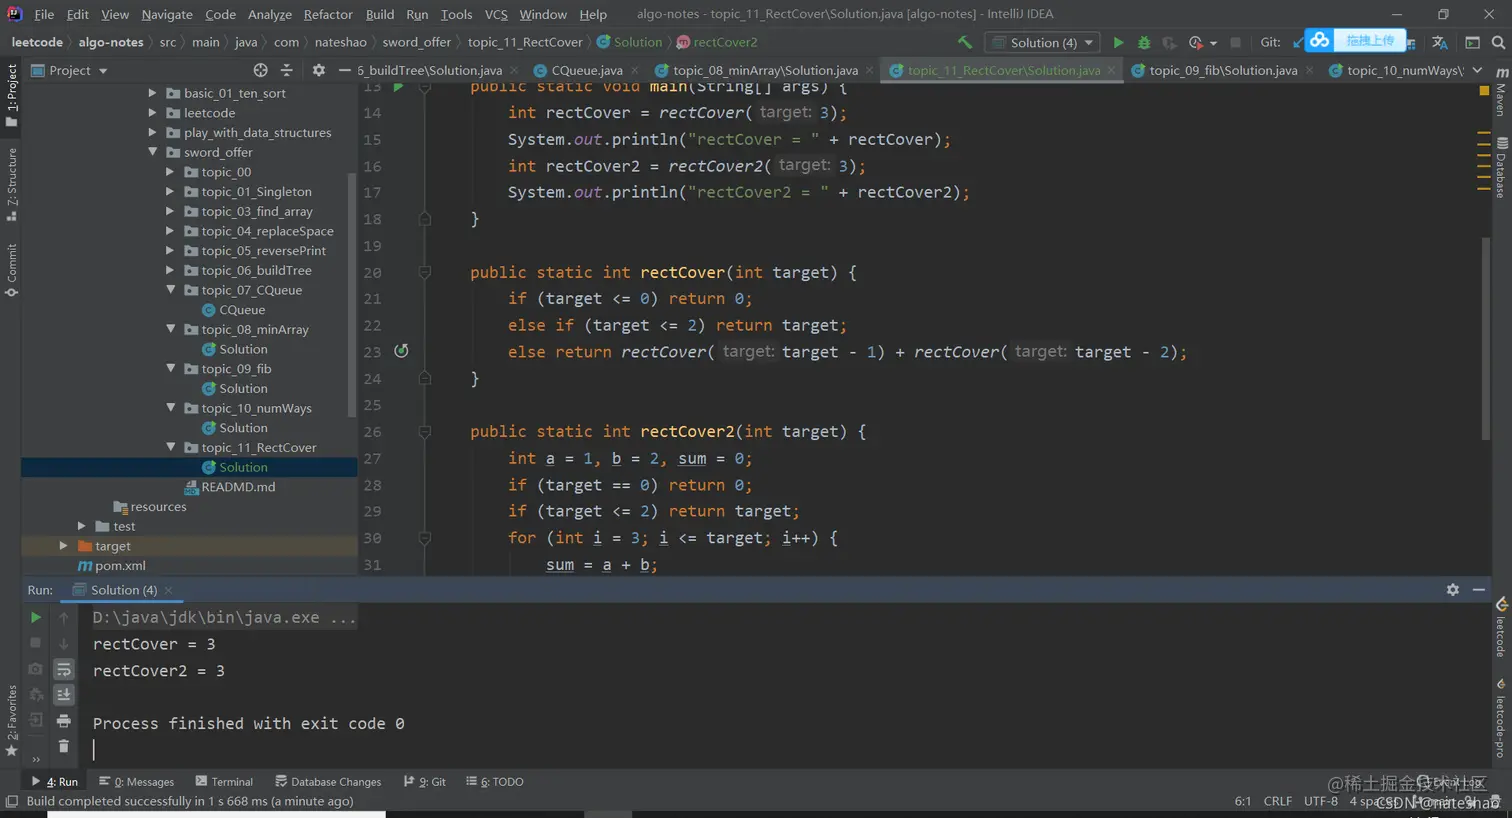Hide the Project panel with the minus icon
Image resolution: width=1512 pixels, height=818 pixels.
coord(344,70)
